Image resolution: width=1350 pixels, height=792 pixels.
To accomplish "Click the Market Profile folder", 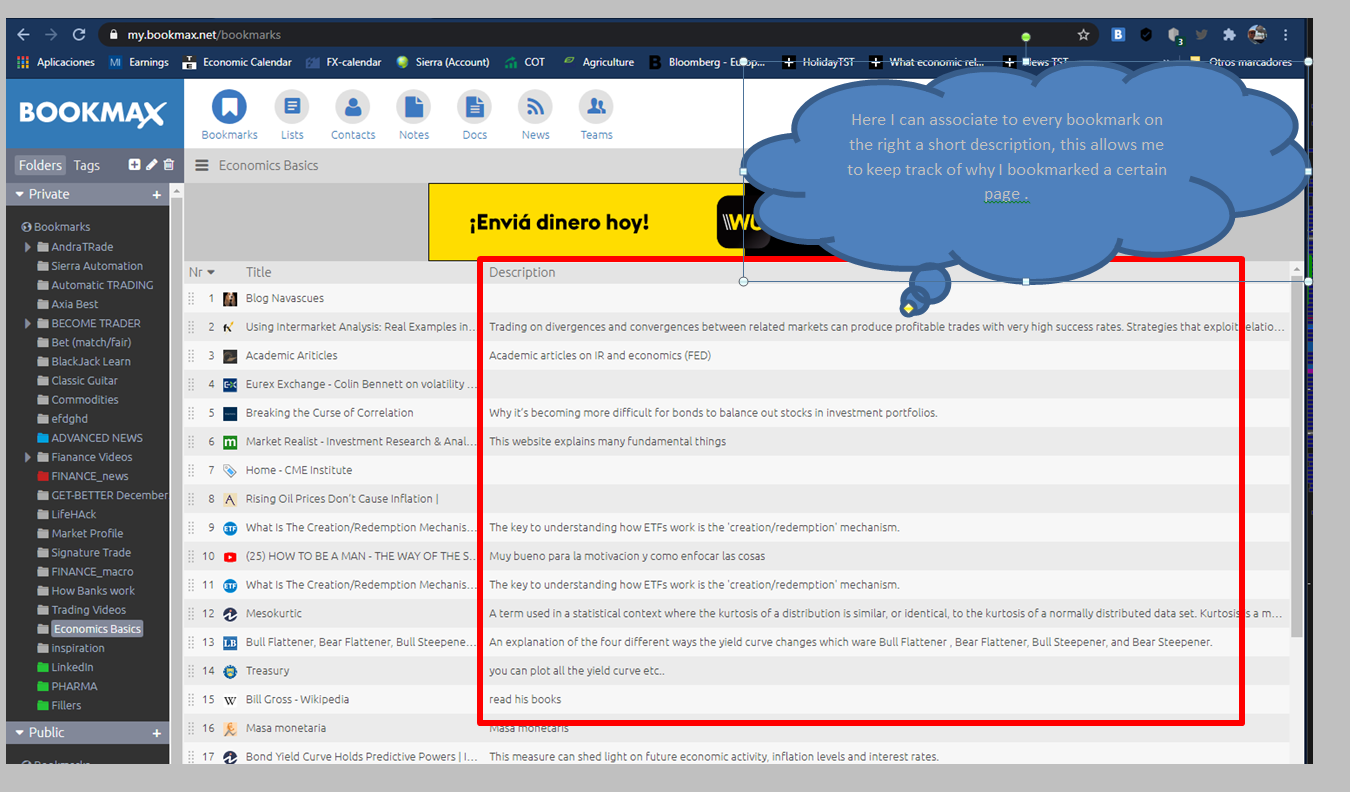I will coord(87,533).
